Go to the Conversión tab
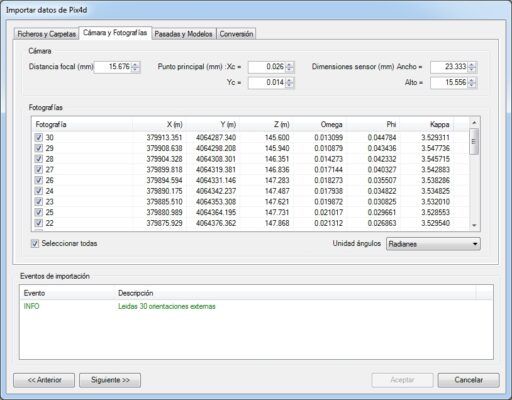 coord(236,34)
